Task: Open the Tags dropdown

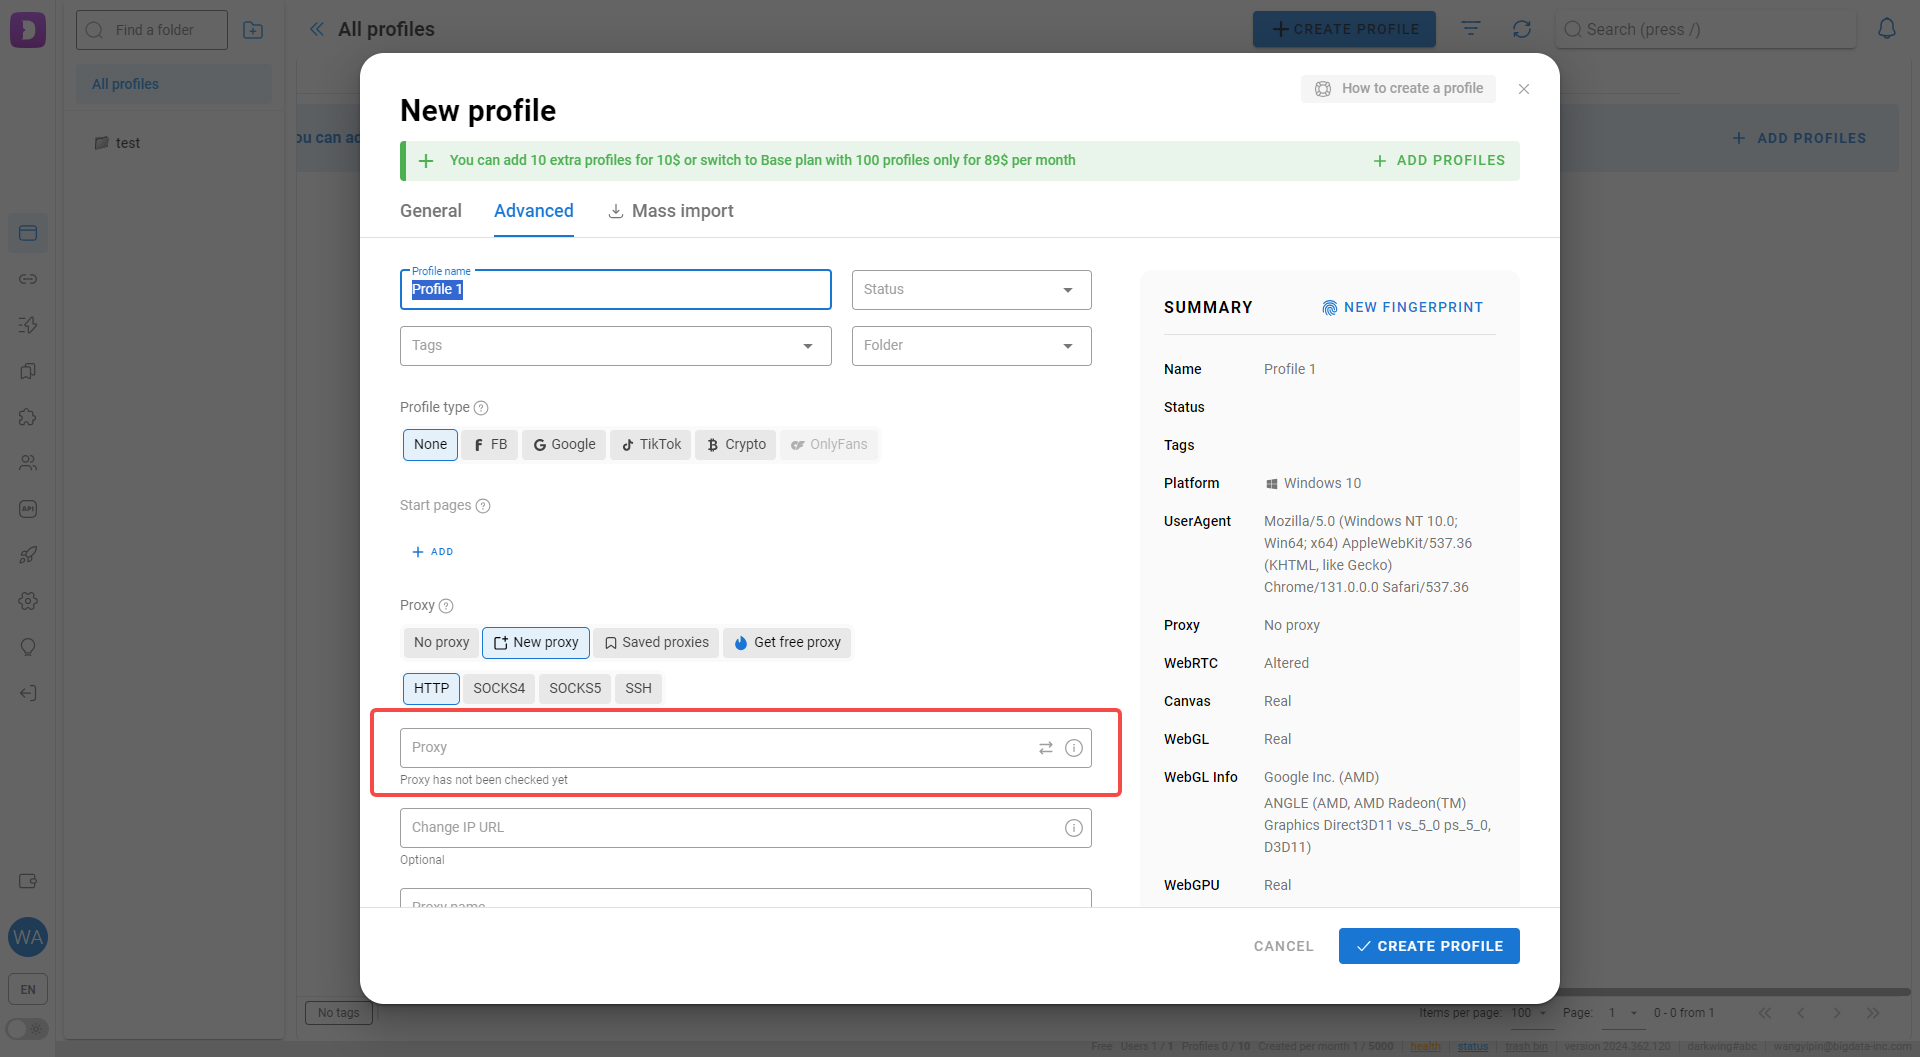Action: click(615, 346)
